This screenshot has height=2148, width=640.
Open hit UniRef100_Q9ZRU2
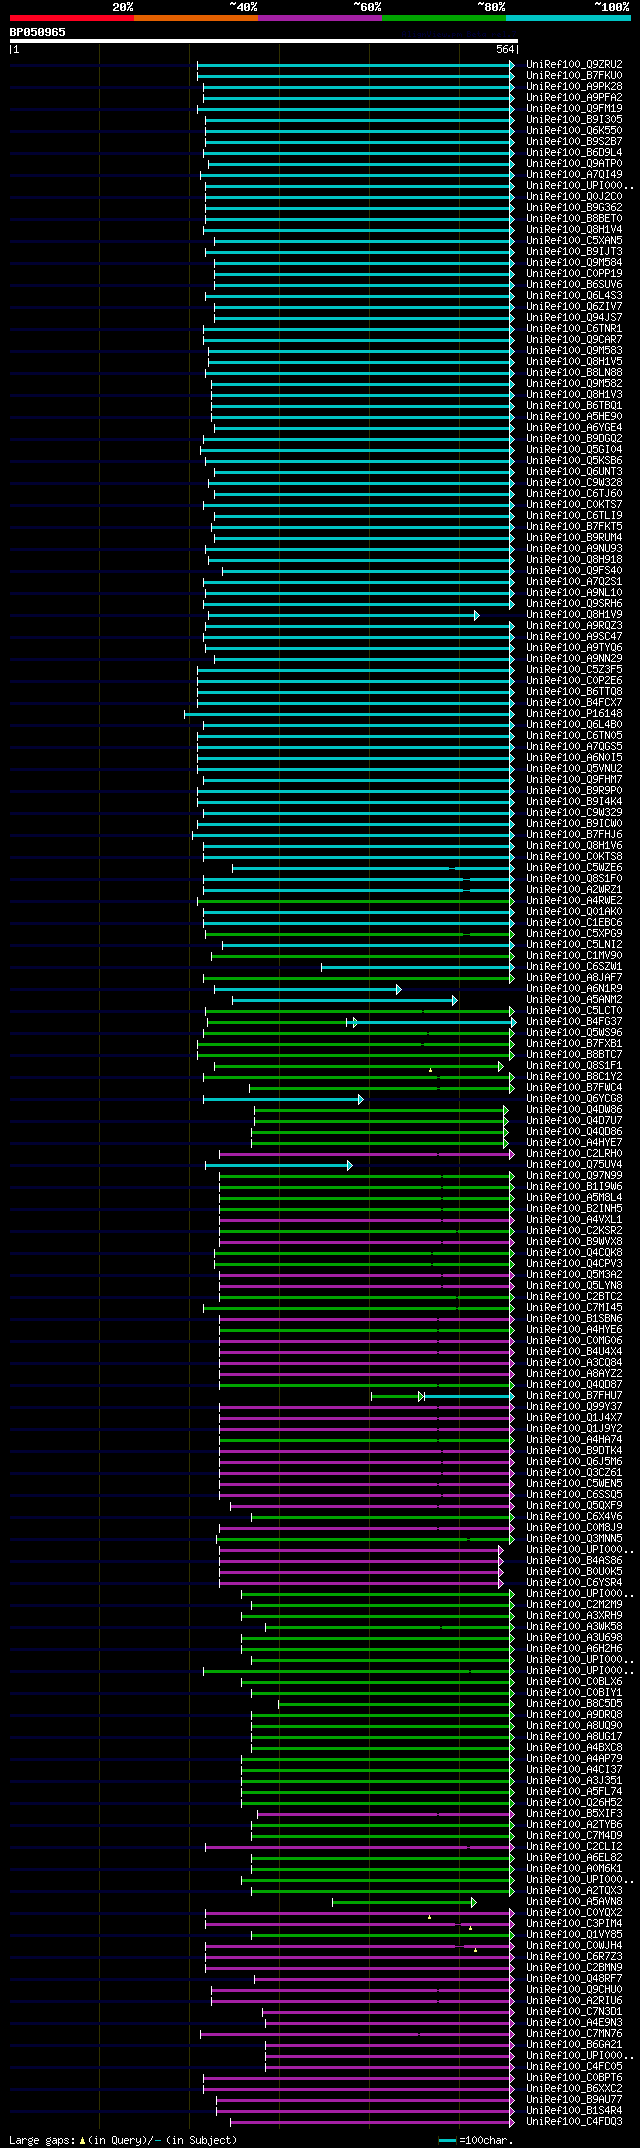pos(574,64)
